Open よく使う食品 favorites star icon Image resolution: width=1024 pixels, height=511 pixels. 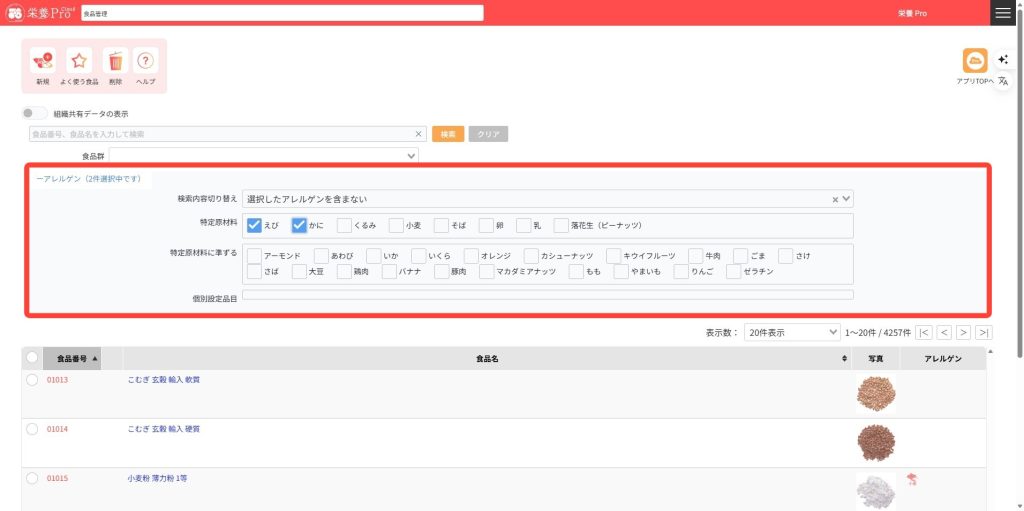click(x=79, y=61)
